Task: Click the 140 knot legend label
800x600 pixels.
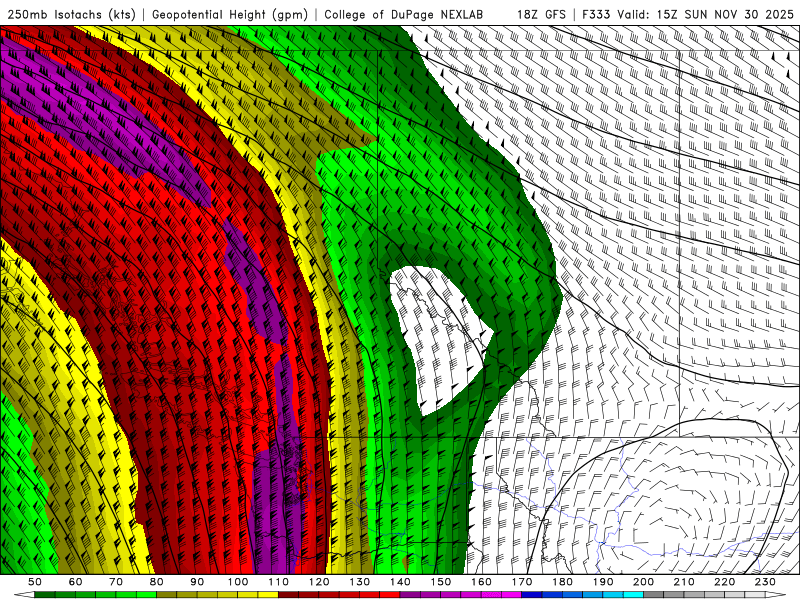Action: click(x=400, y=582)
